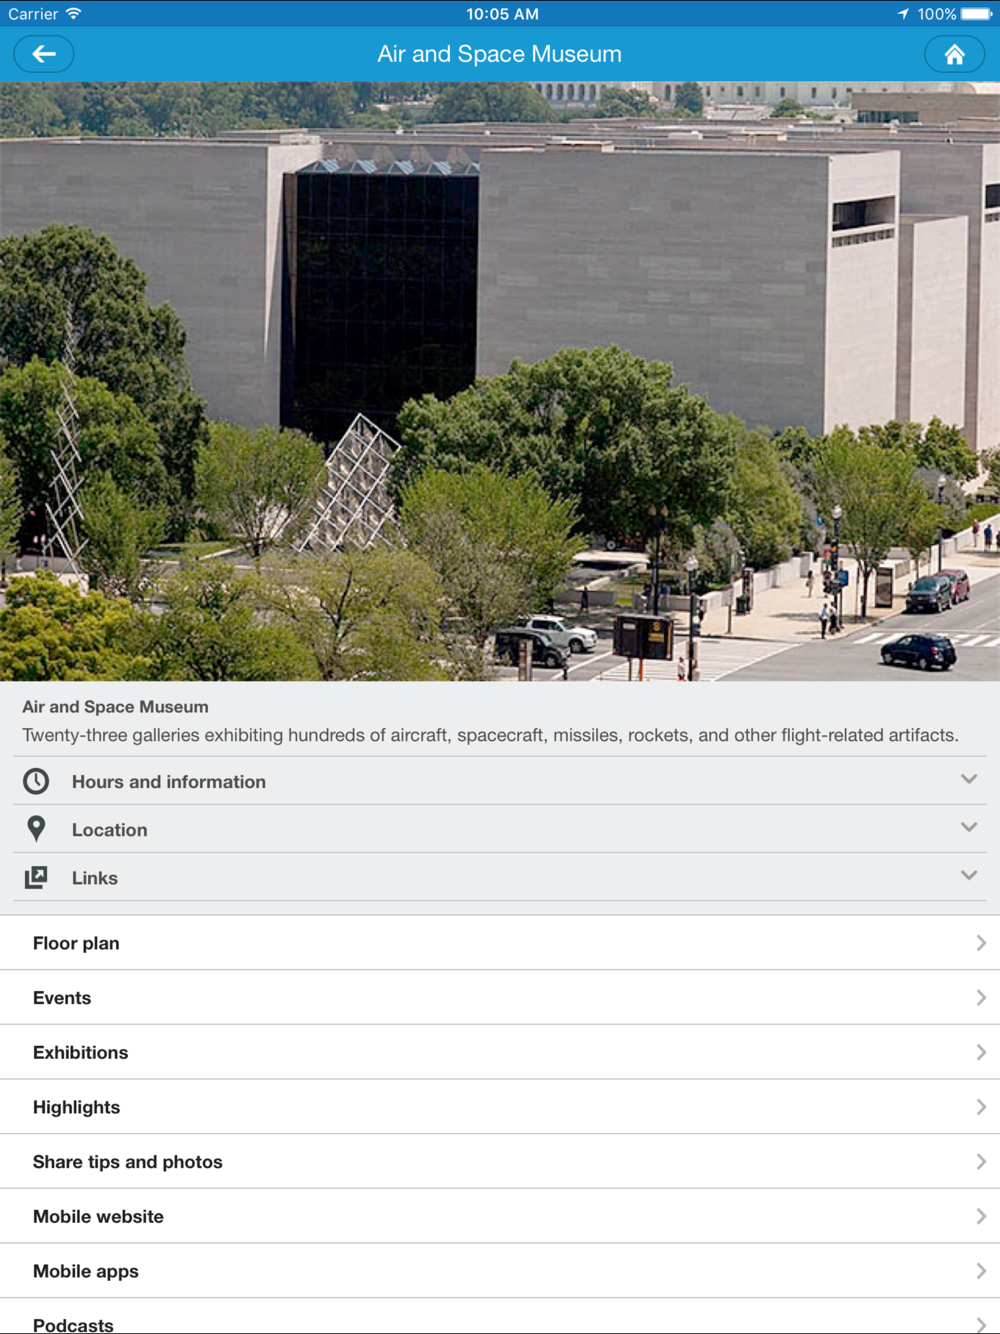Click the Events disclosure arrow

(981, 998)
